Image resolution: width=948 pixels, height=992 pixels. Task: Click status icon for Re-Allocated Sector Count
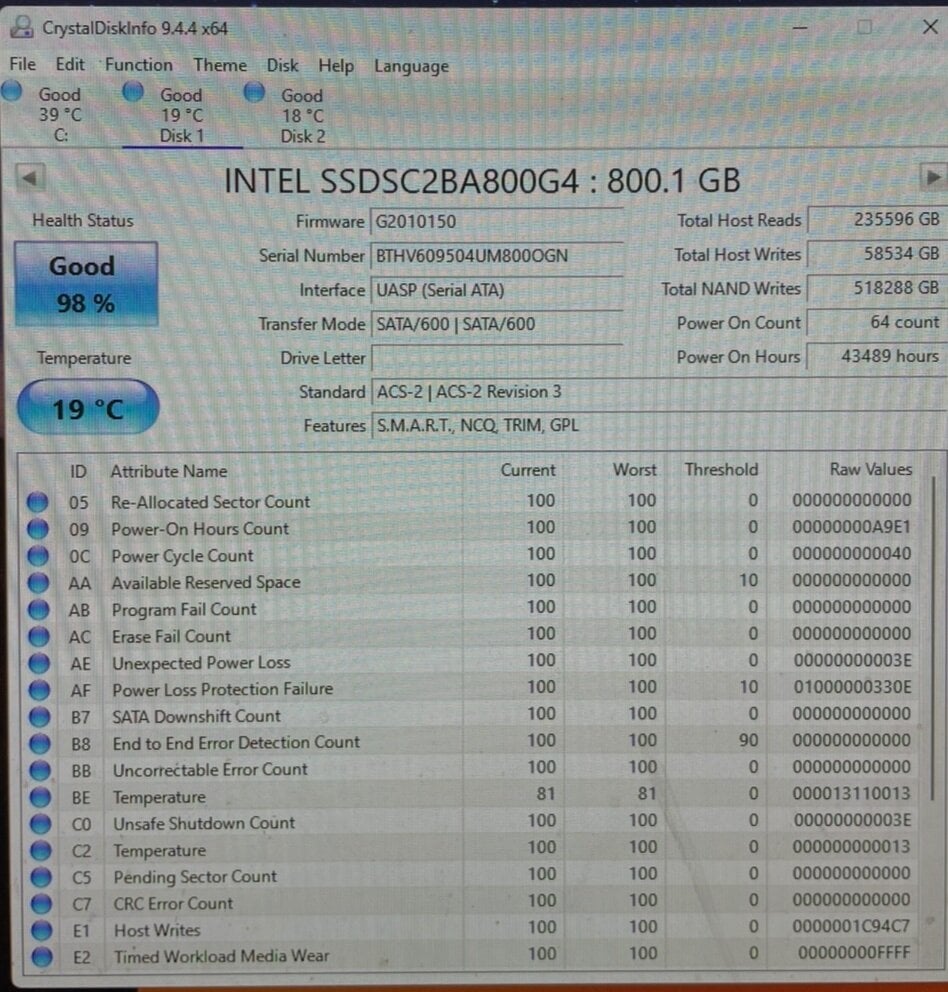38,502
